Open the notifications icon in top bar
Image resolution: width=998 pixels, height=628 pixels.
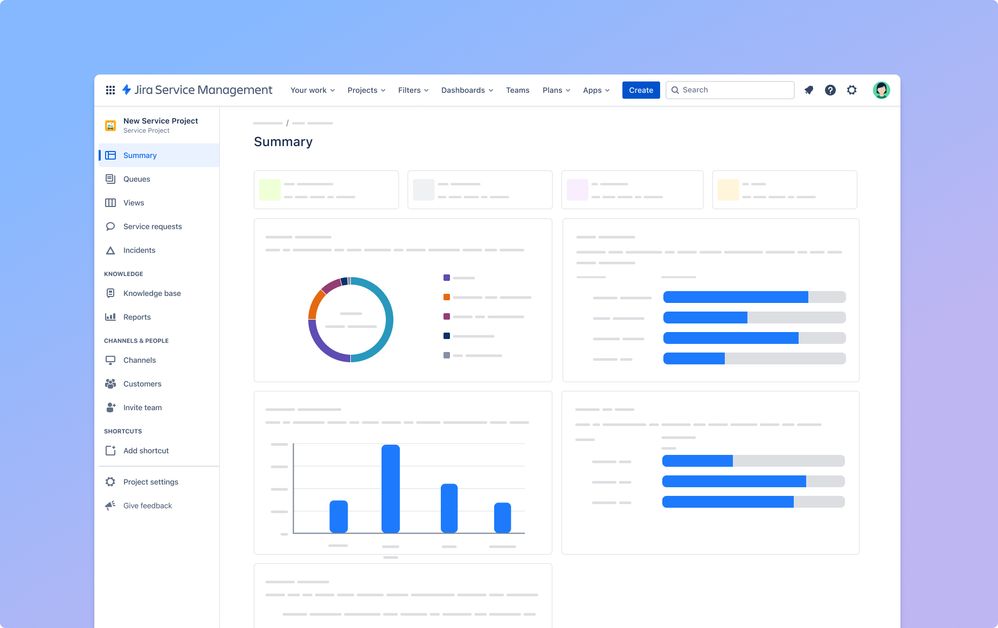(x=809, y=90)
